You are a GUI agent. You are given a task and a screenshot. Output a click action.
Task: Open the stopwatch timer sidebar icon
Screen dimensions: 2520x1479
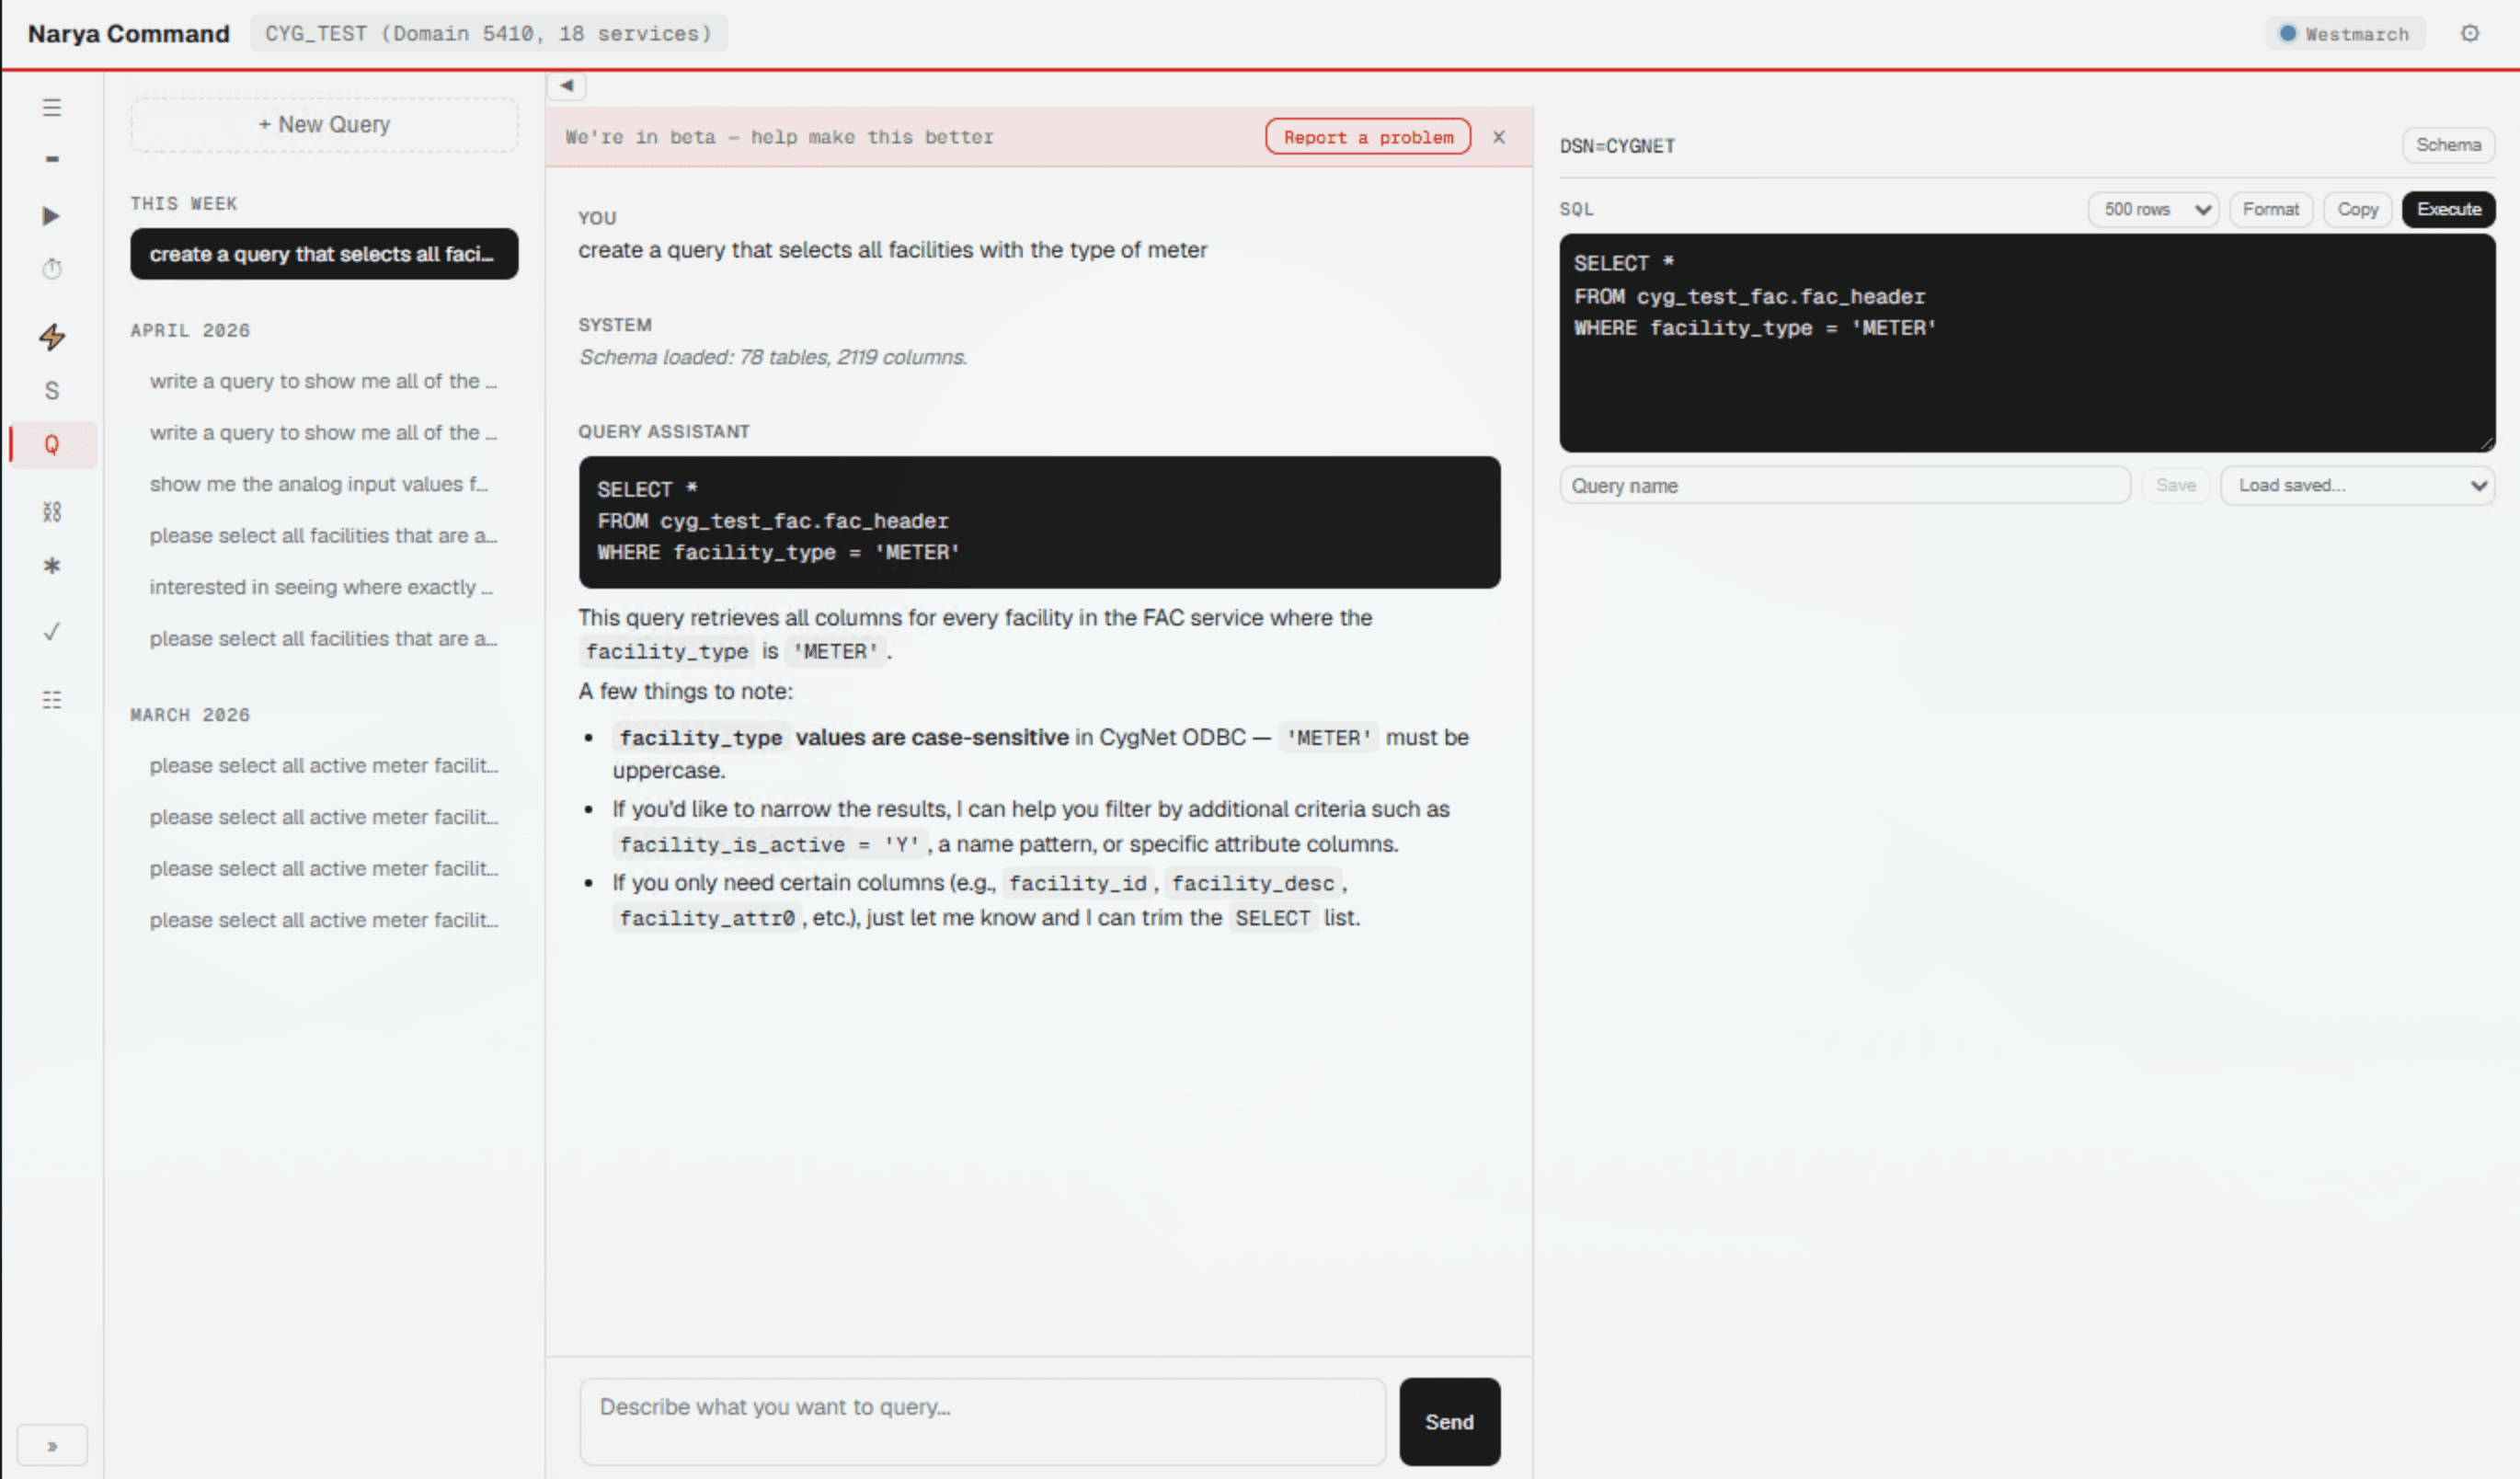click(x=52, y=269)
